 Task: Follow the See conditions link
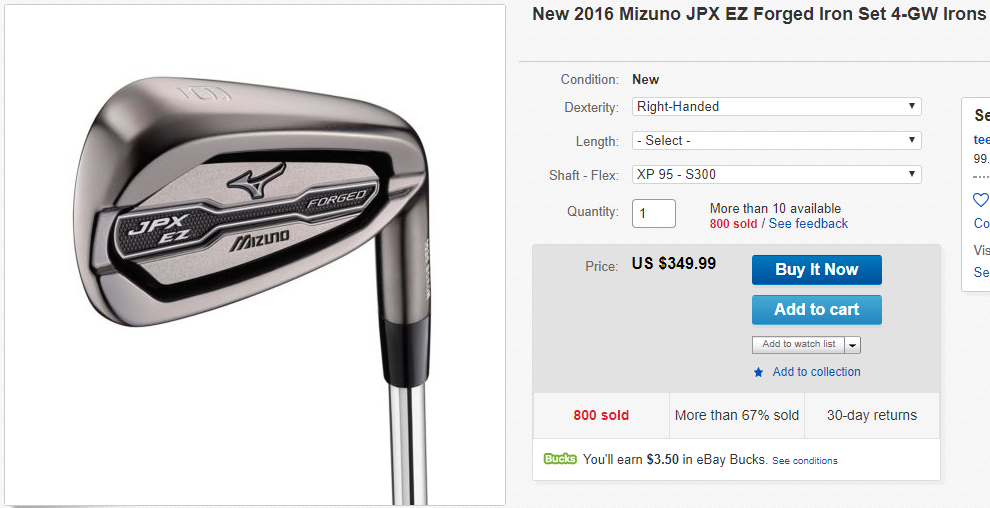805,461
